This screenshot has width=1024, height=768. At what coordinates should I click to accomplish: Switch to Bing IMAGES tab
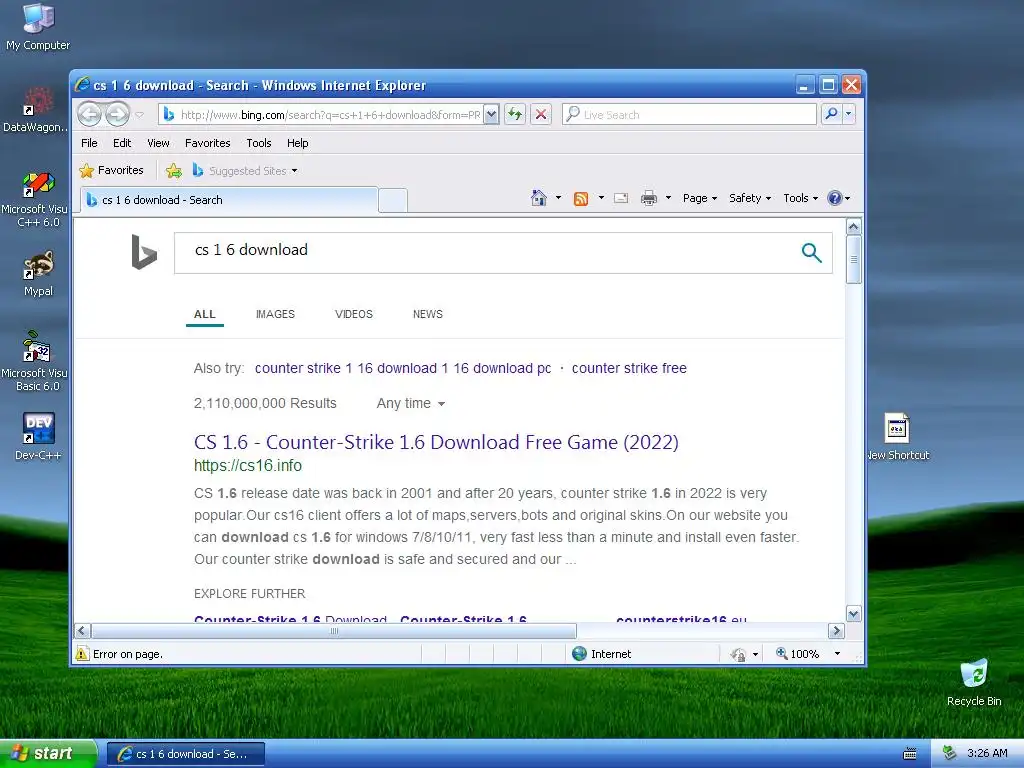pyautogui.click(x=275, y=314)
